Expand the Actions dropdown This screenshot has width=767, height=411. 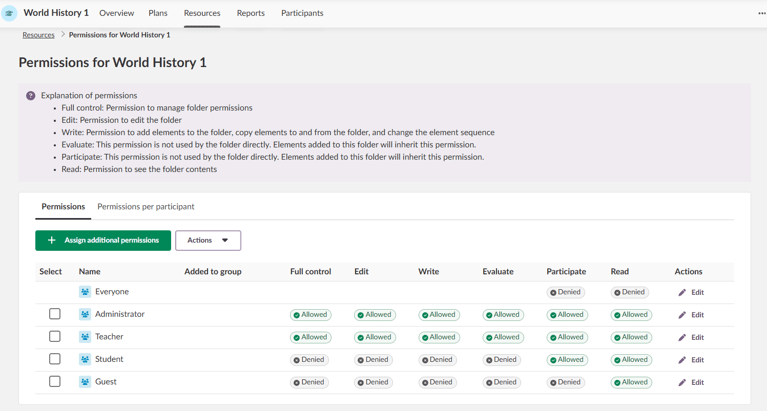coord(208,240)
